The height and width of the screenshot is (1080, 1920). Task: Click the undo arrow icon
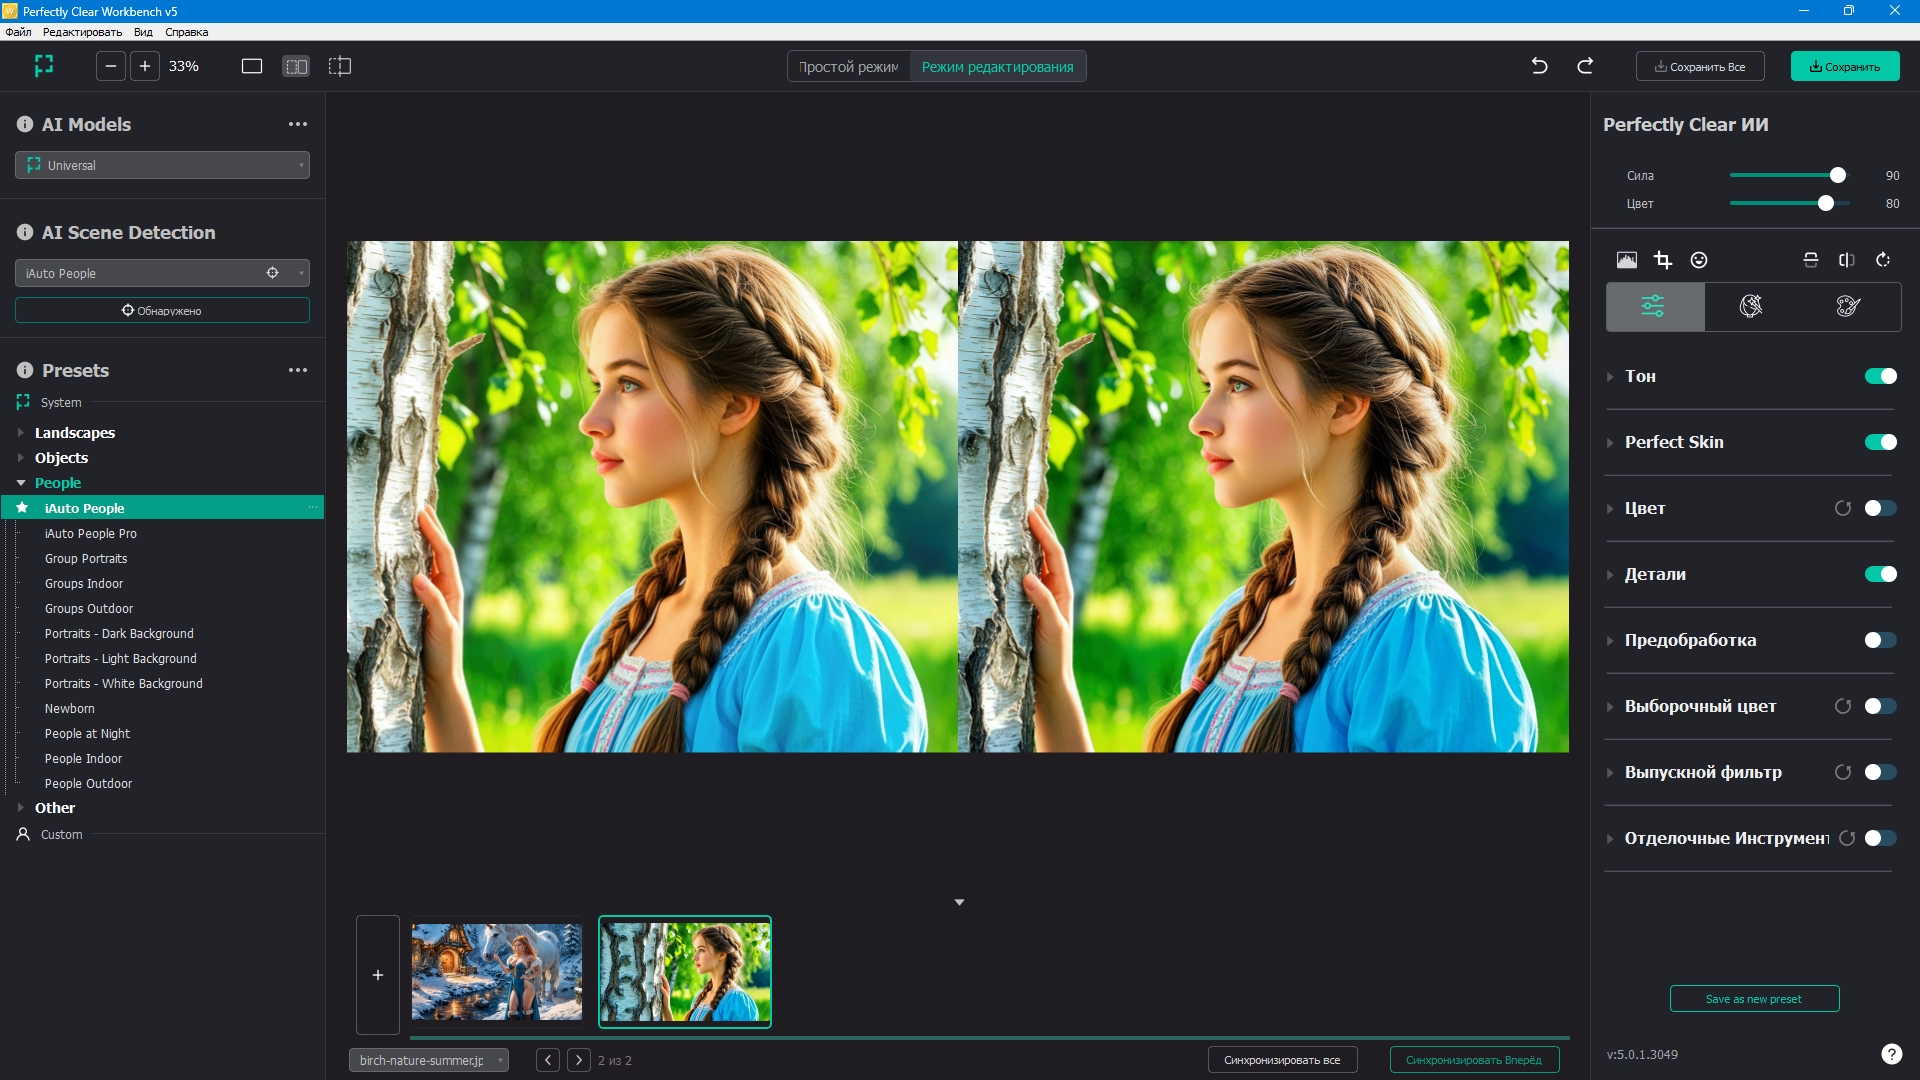[x=1540, y=66]
